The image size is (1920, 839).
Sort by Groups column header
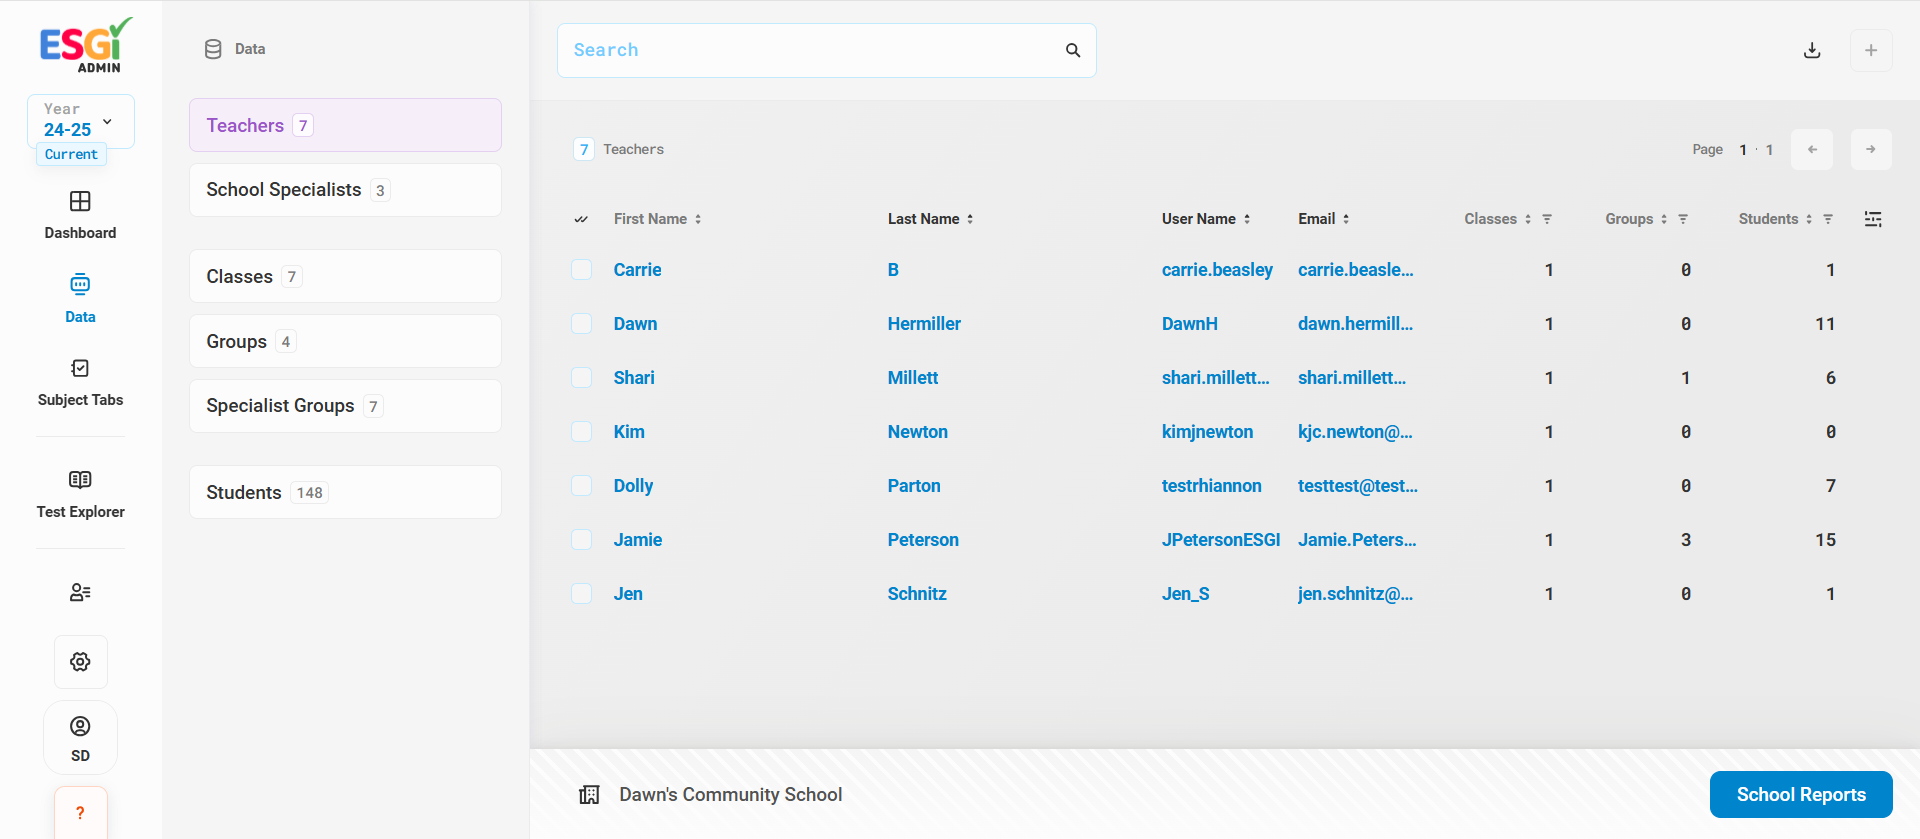coord(1636,219)
